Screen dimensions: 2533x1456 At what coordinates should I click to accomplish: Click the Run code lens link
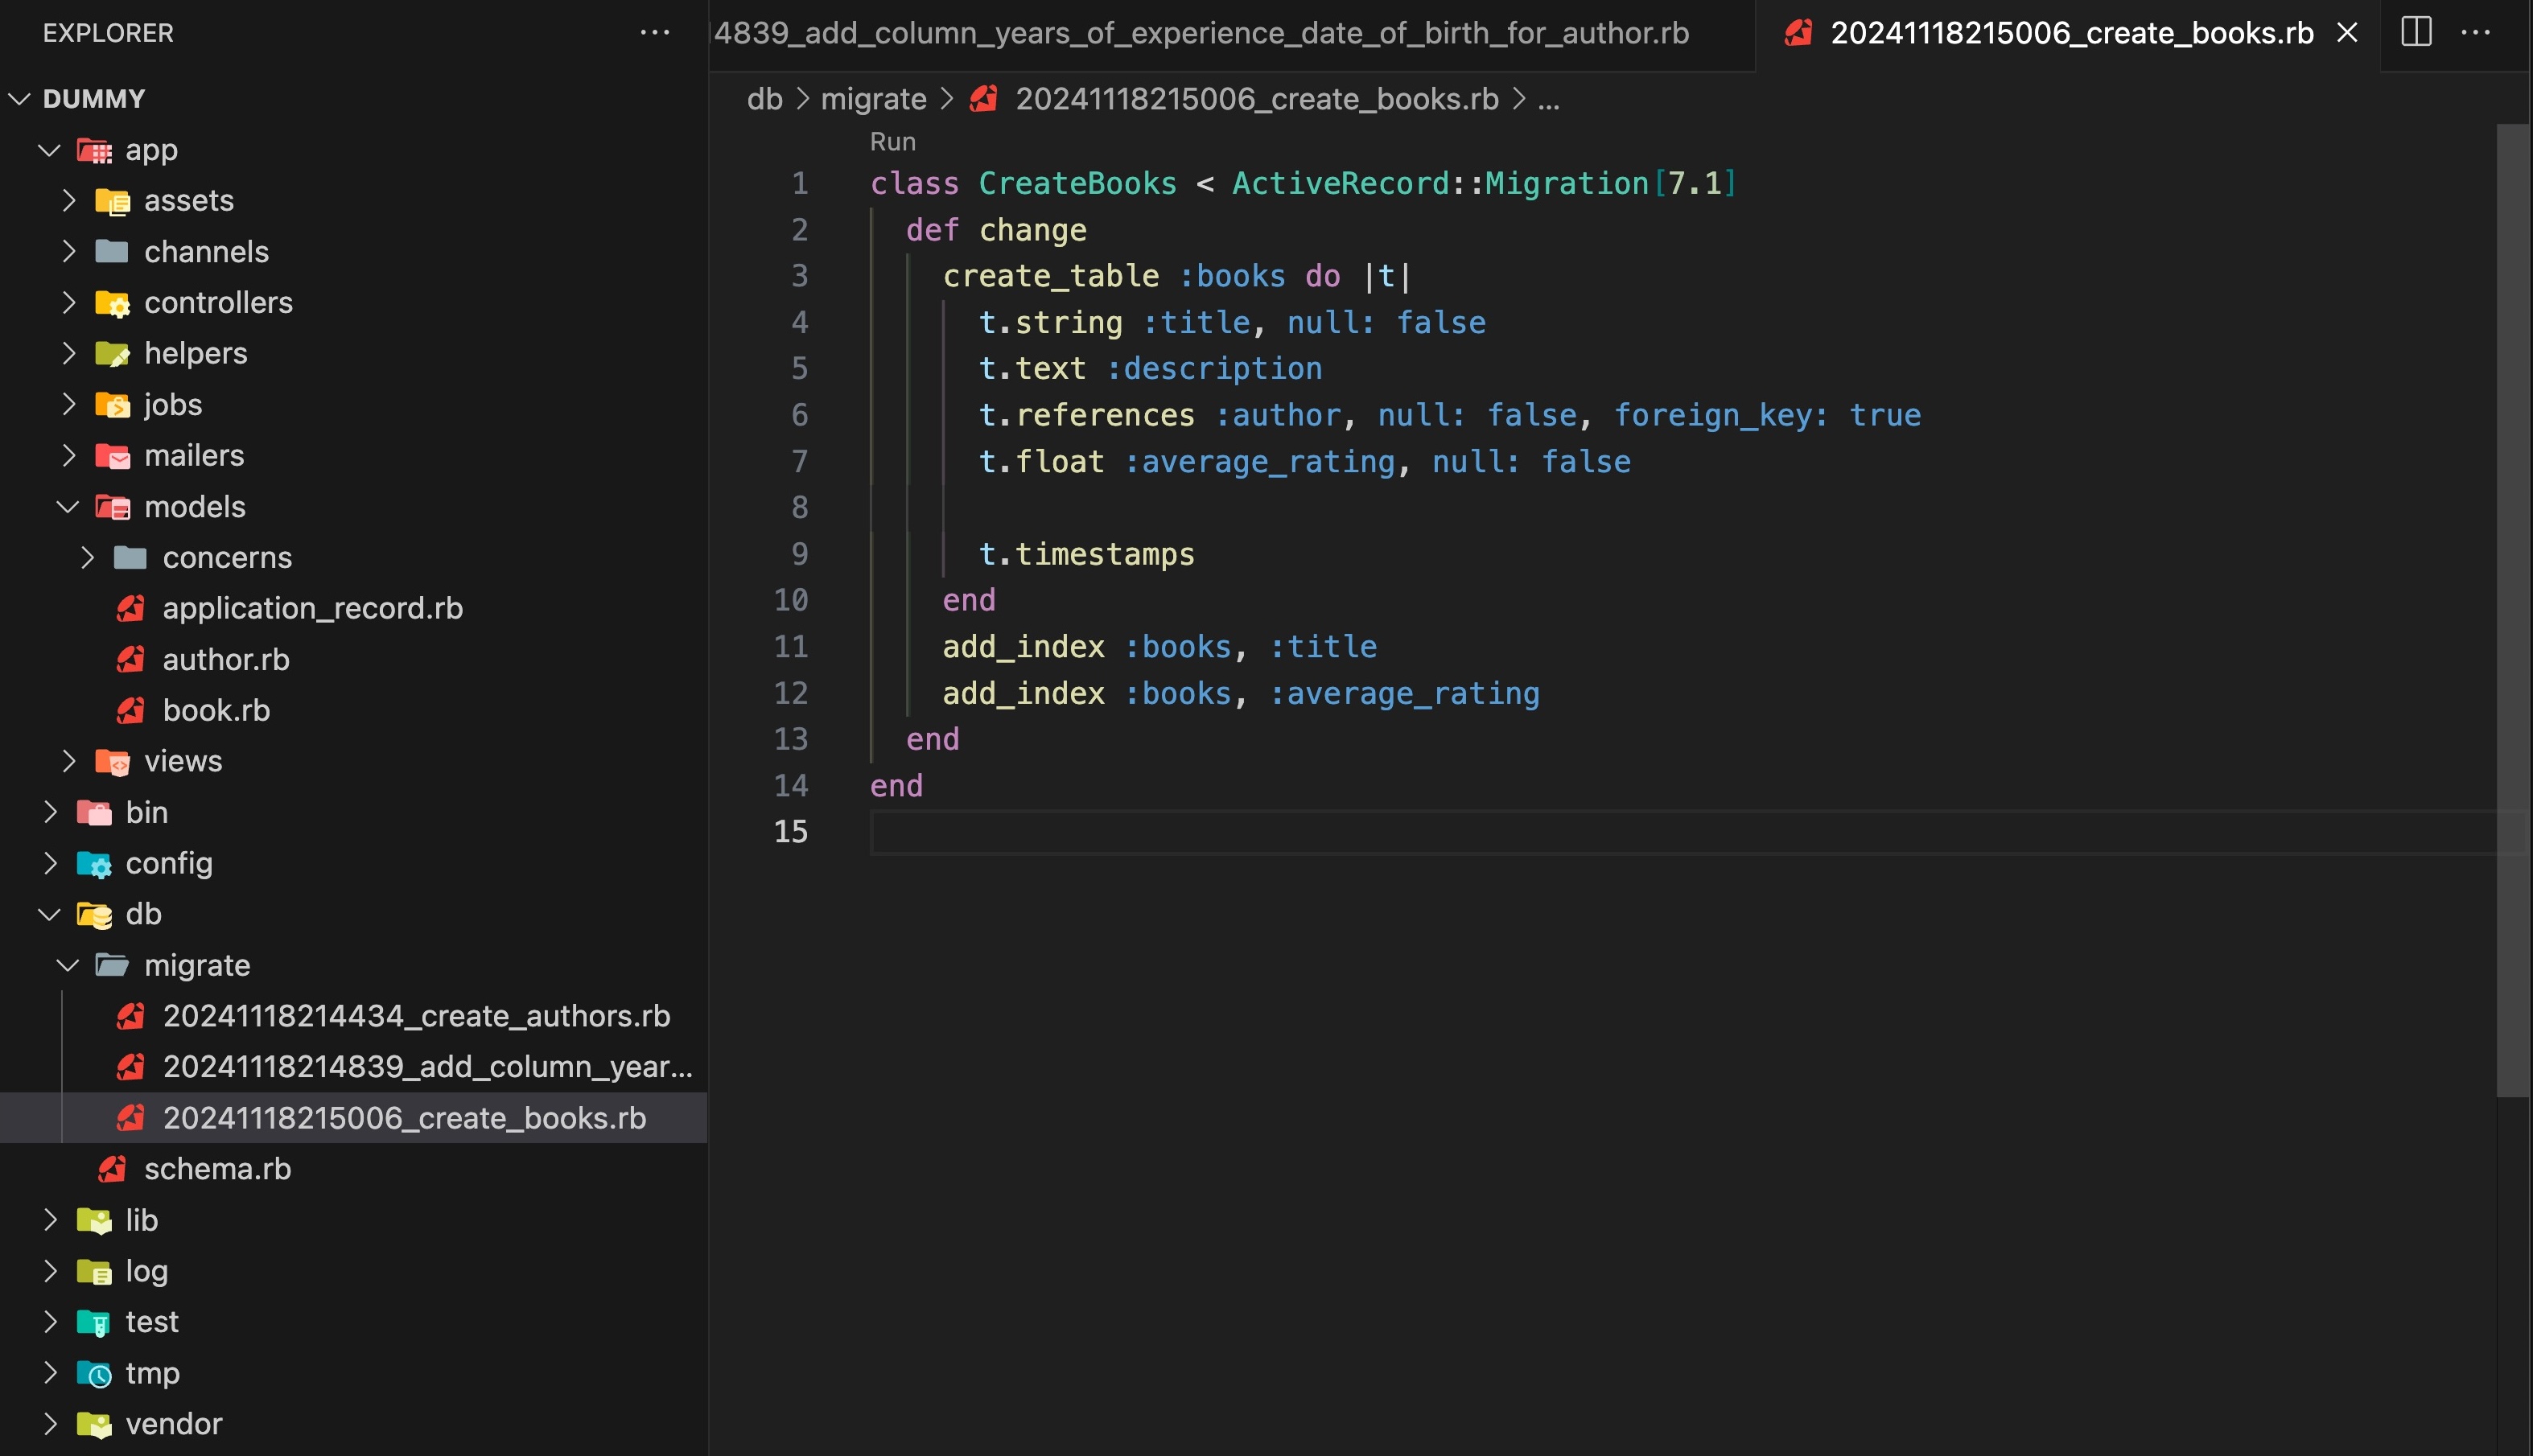pos(892,142)
